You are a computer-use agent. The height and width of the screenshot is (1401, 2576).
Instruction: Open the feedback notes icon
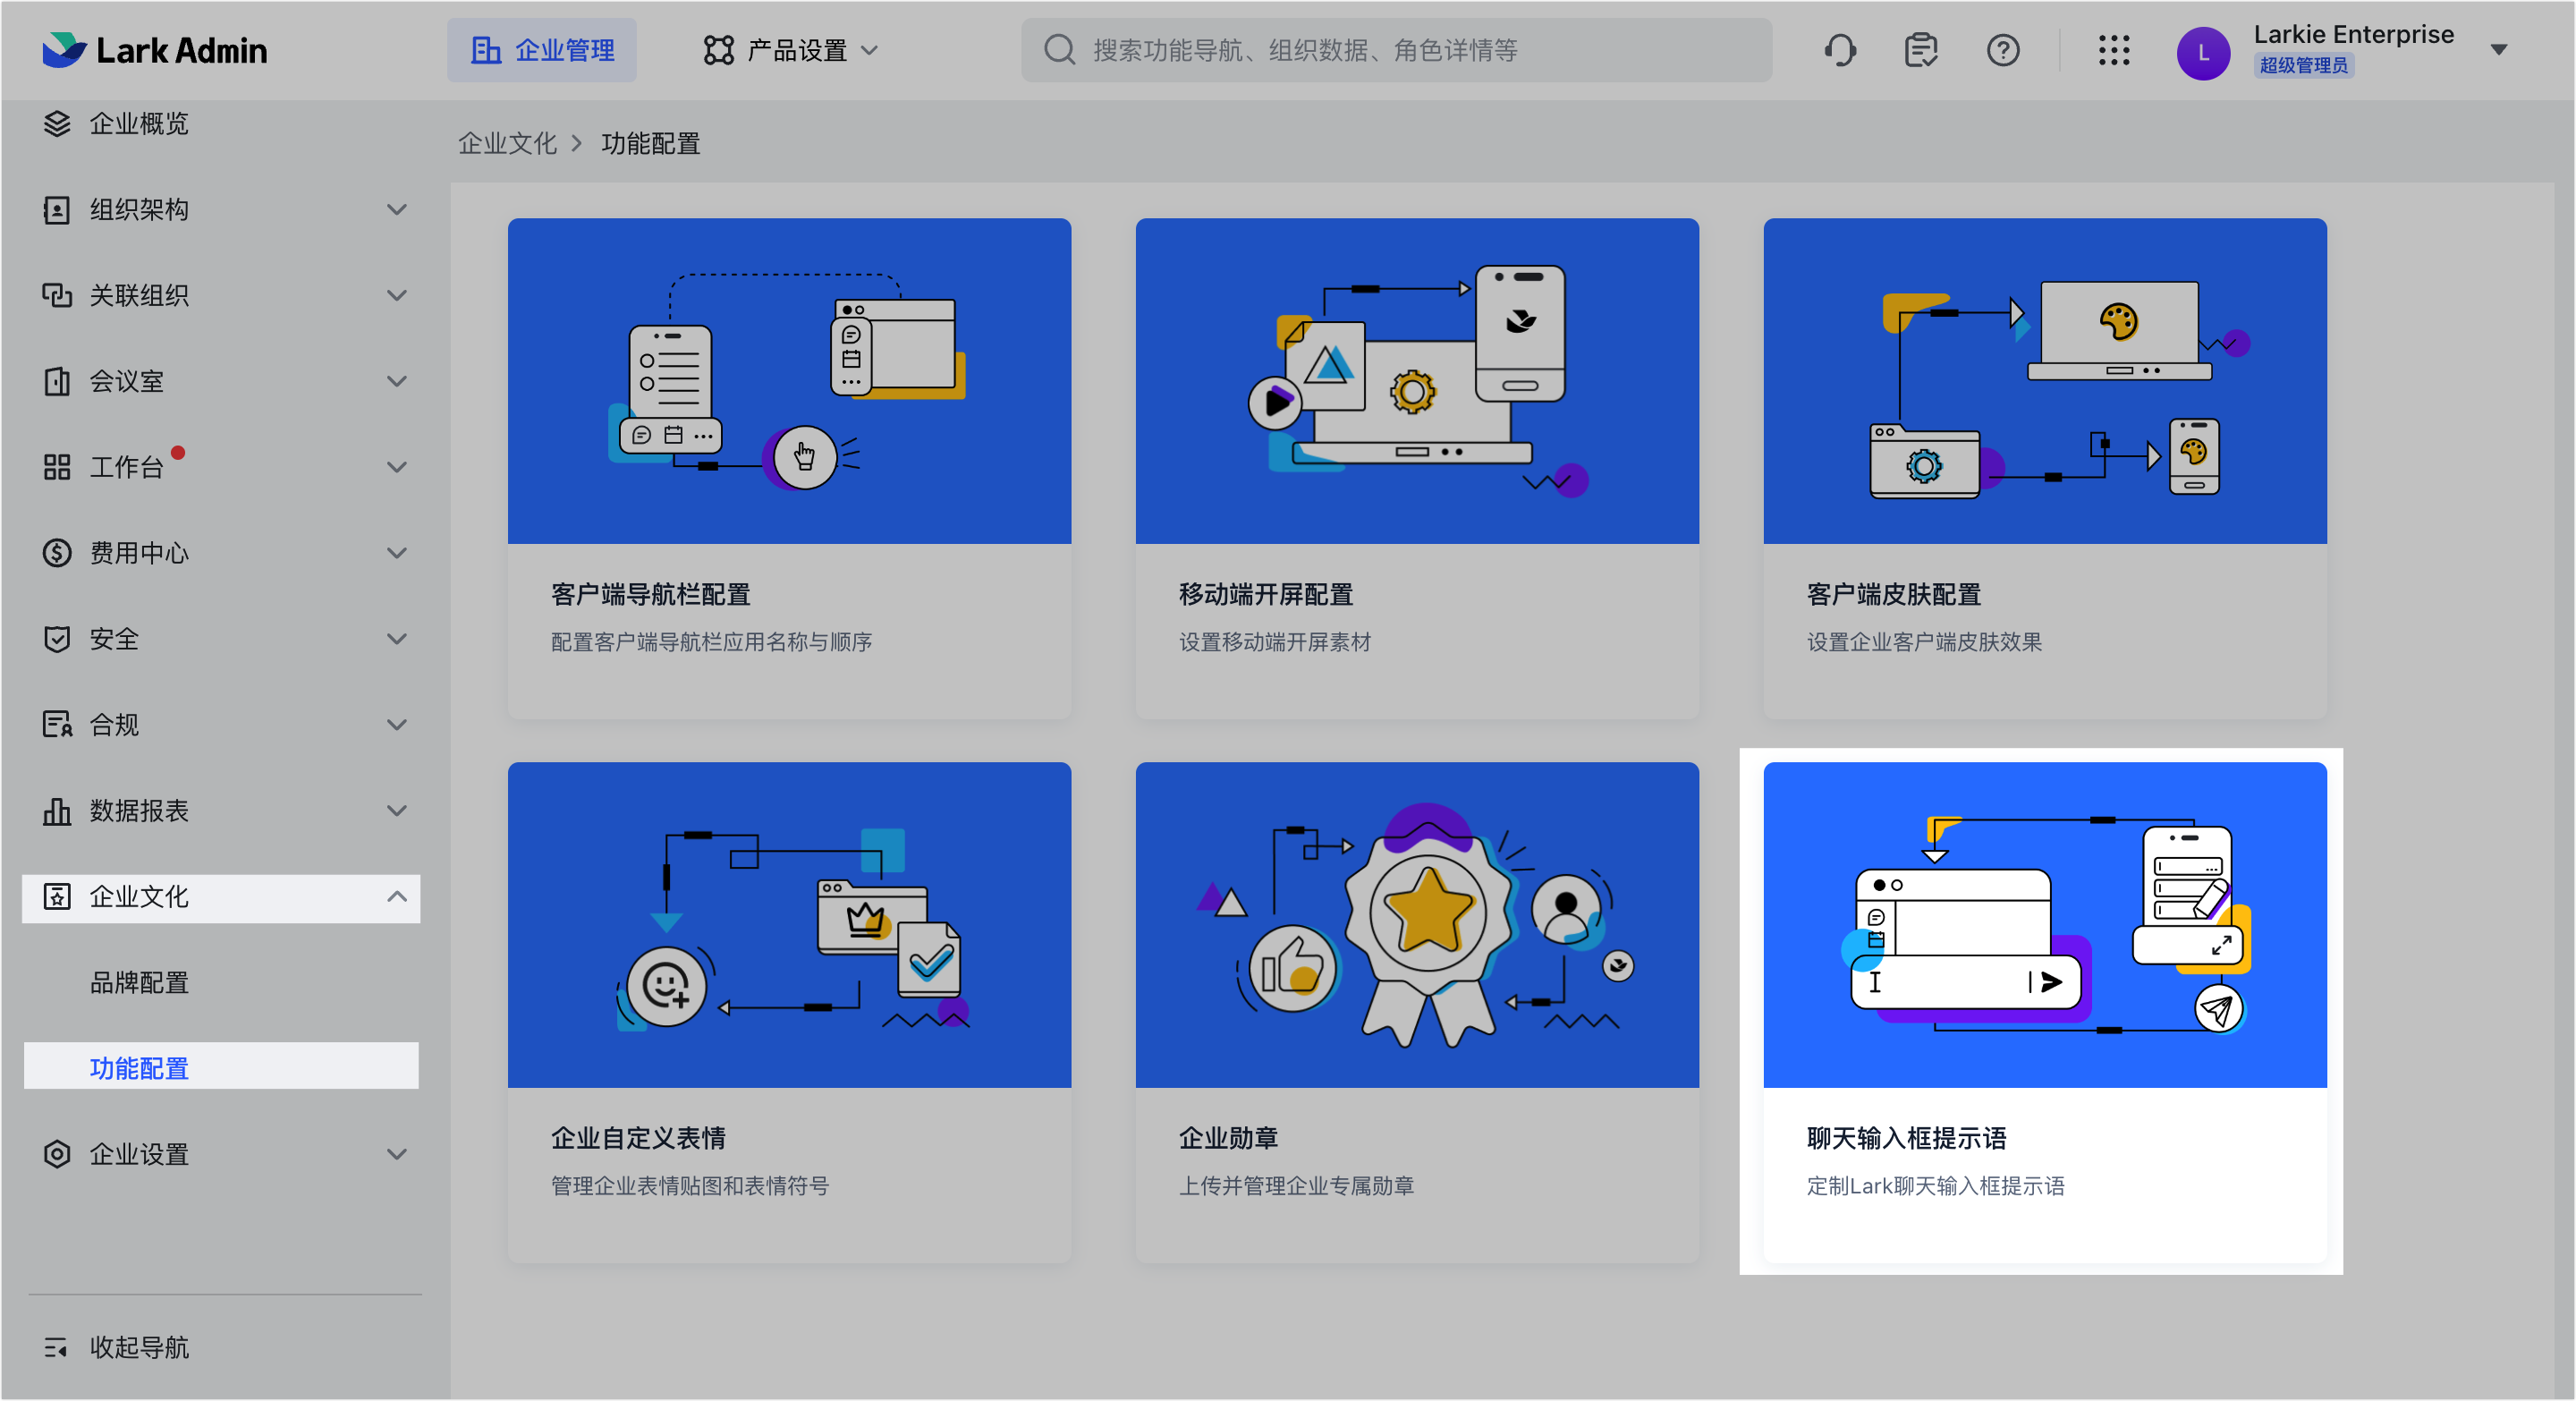click(x=1921, y=50)
